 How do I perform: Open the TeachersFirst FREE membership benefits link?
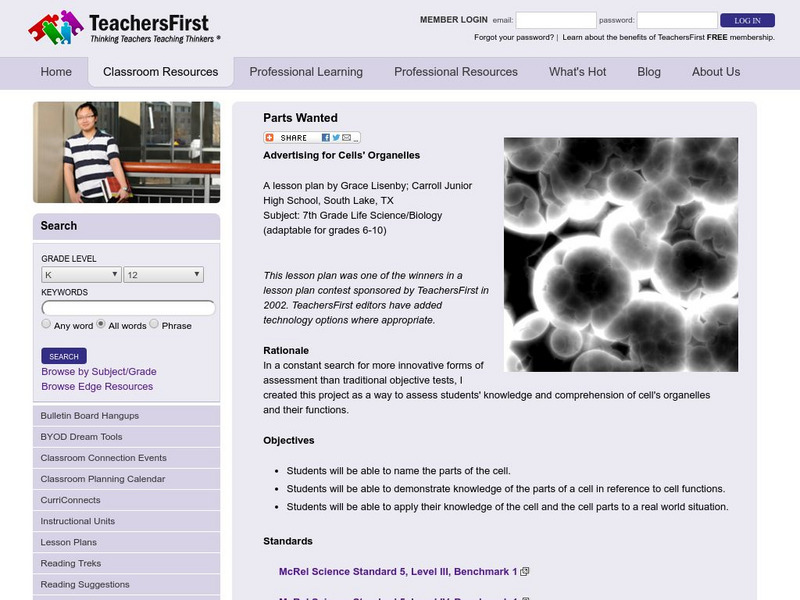click(x=668, y=37)
